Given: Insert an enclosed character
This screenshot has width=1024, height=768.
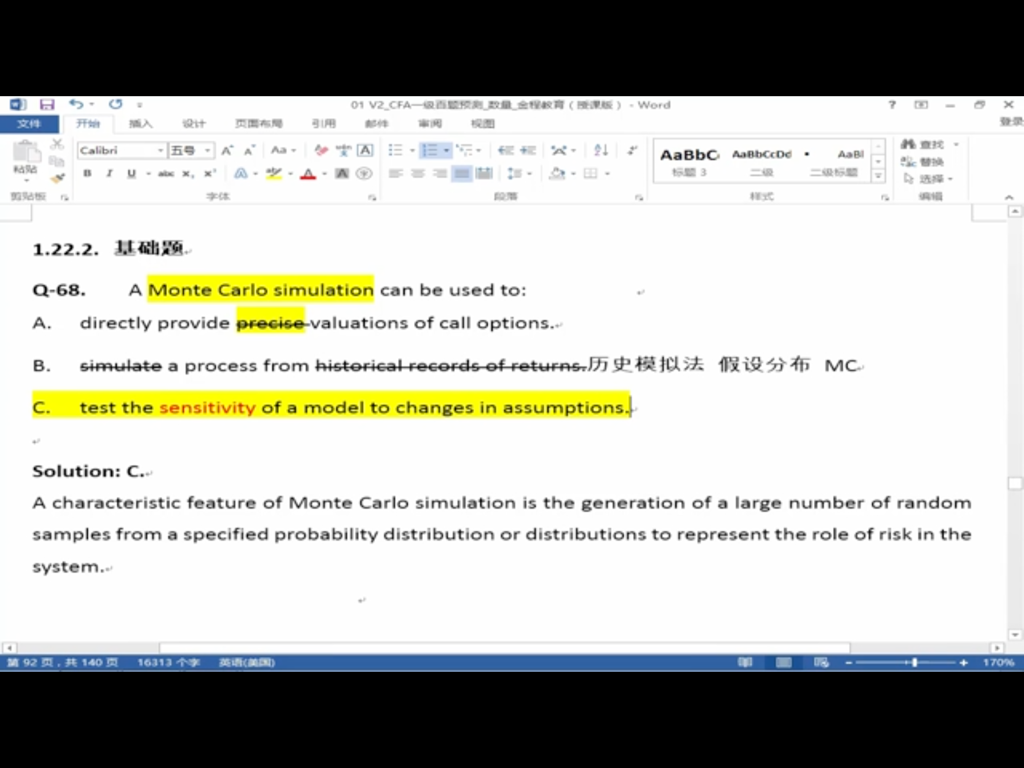Looking at the screenshot, I should (x=364, y=174).
